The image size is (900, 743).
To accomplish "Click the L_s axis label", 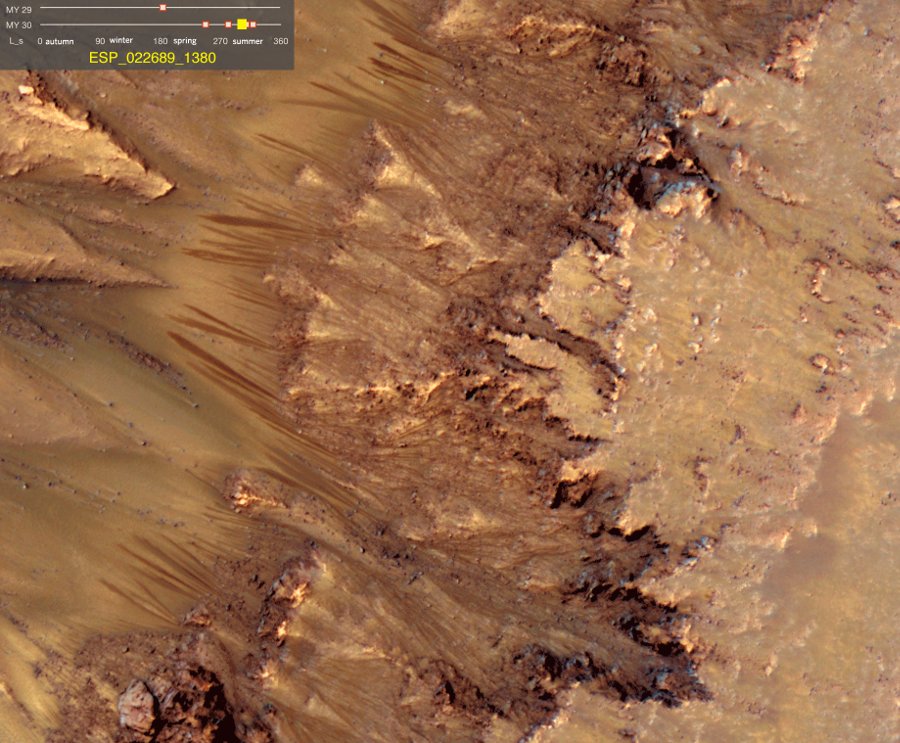I will click(x=16, y=41).
